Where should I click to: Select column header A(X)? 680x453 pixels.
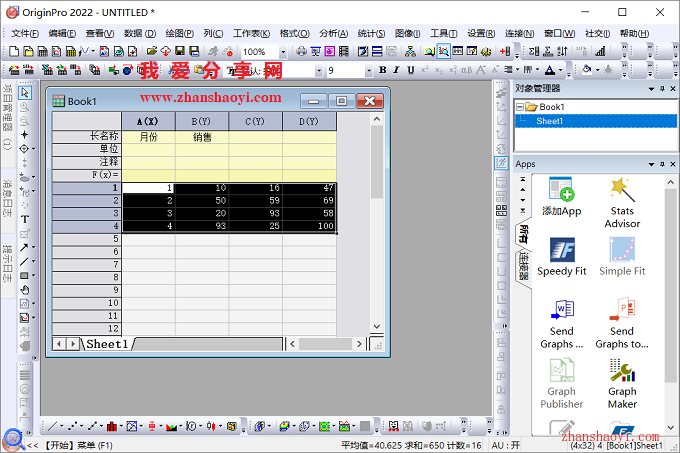coord(148,121)
